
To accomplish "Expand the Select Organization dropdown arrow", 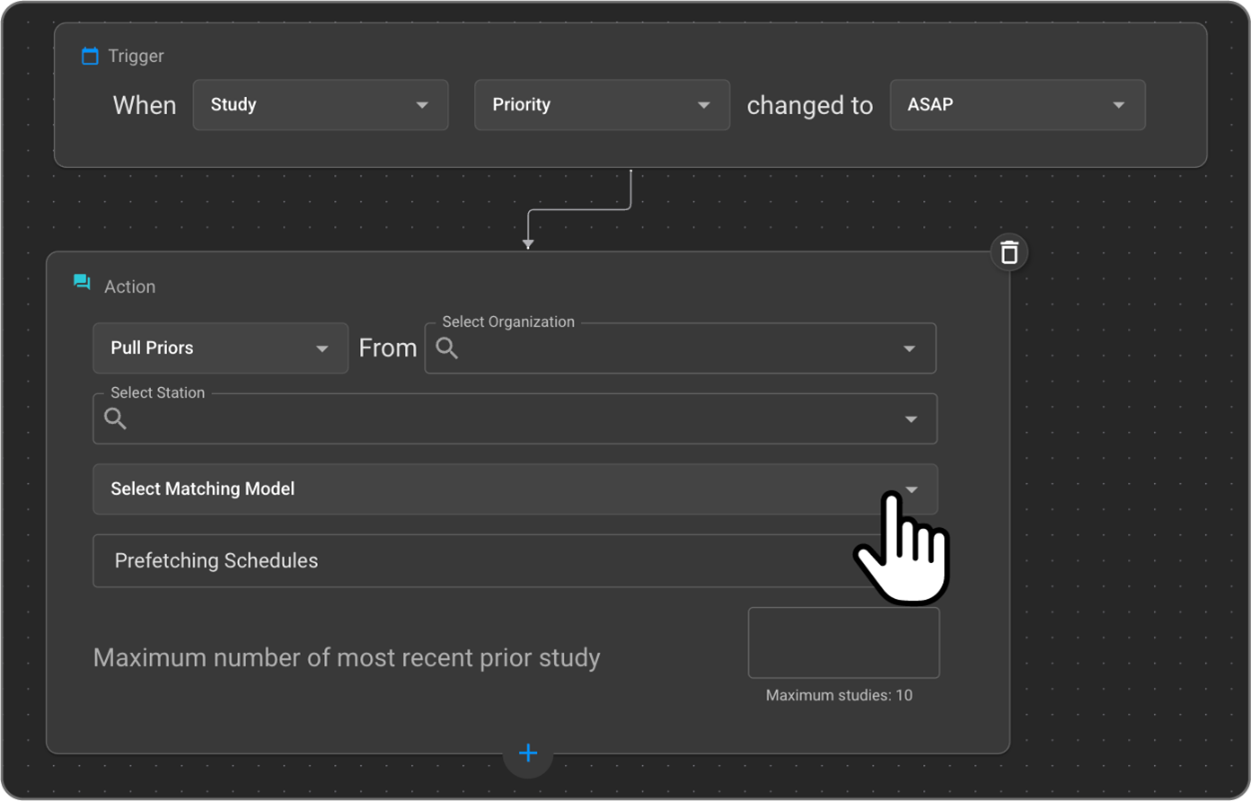I will (909, 349).
